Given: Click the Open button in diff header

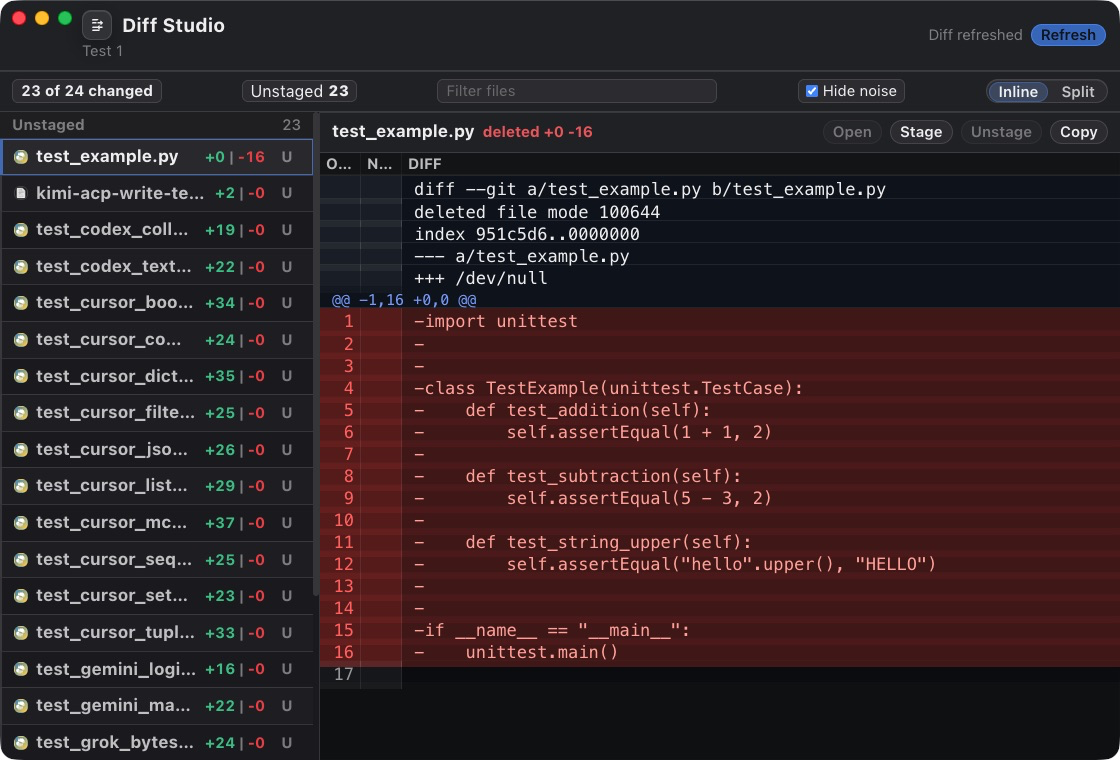Looking at the screenshot, I should 851,132.
